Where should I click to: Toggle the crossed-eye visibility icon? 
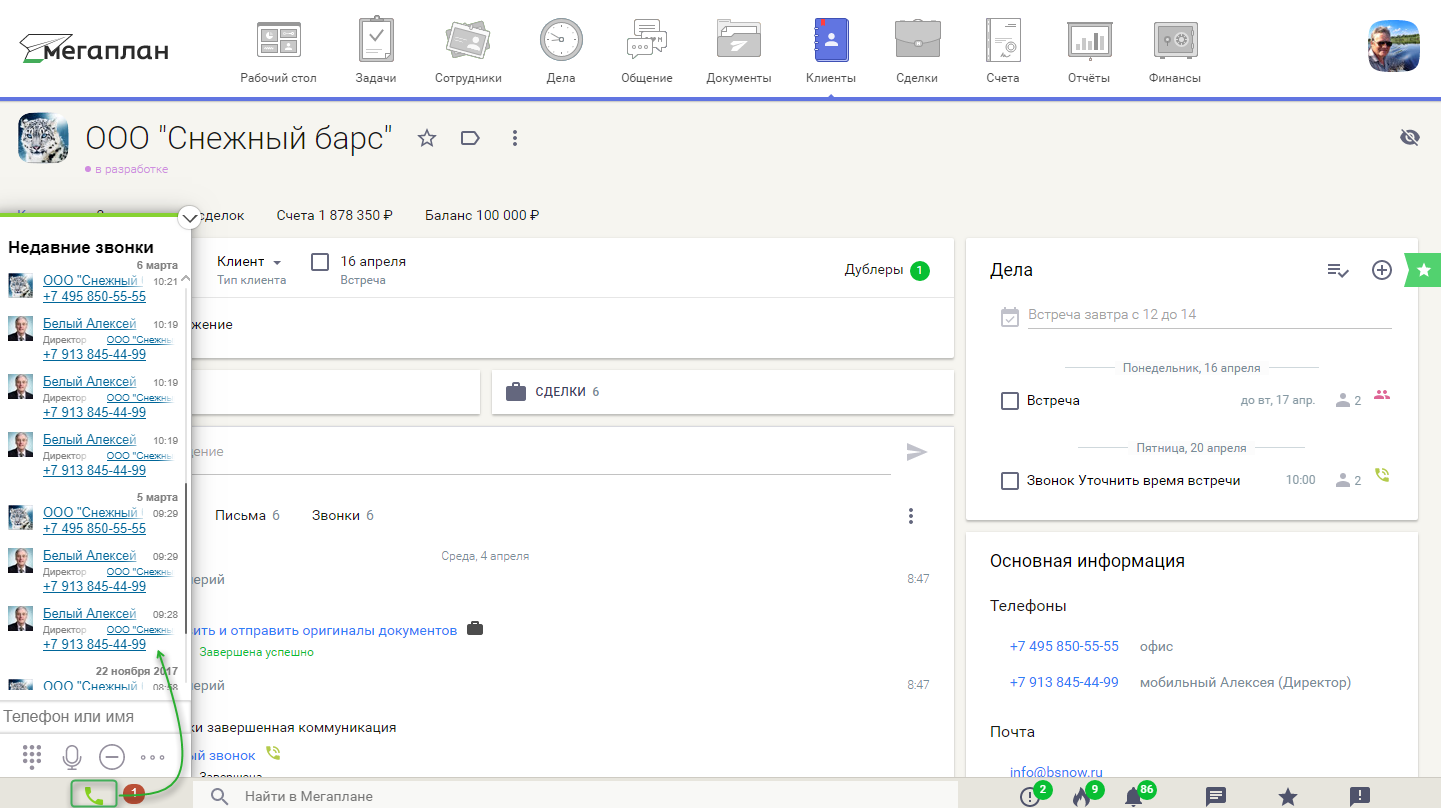pyautogui.click(x=1410, y=138)
